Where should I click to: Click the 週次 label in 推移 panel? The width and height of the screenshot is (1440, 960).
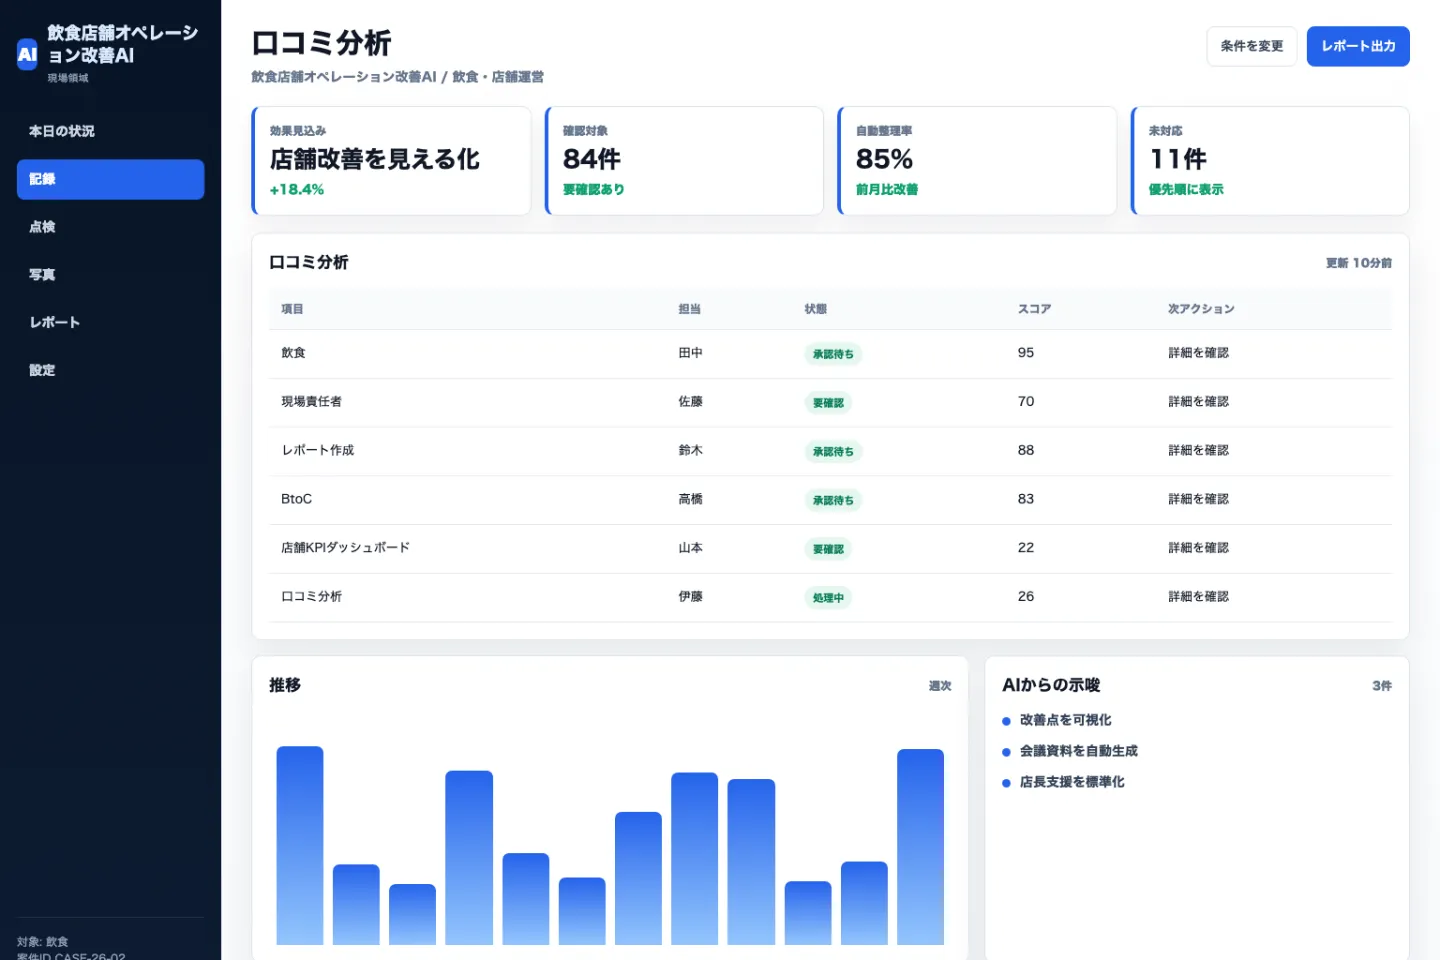point(939,686)
